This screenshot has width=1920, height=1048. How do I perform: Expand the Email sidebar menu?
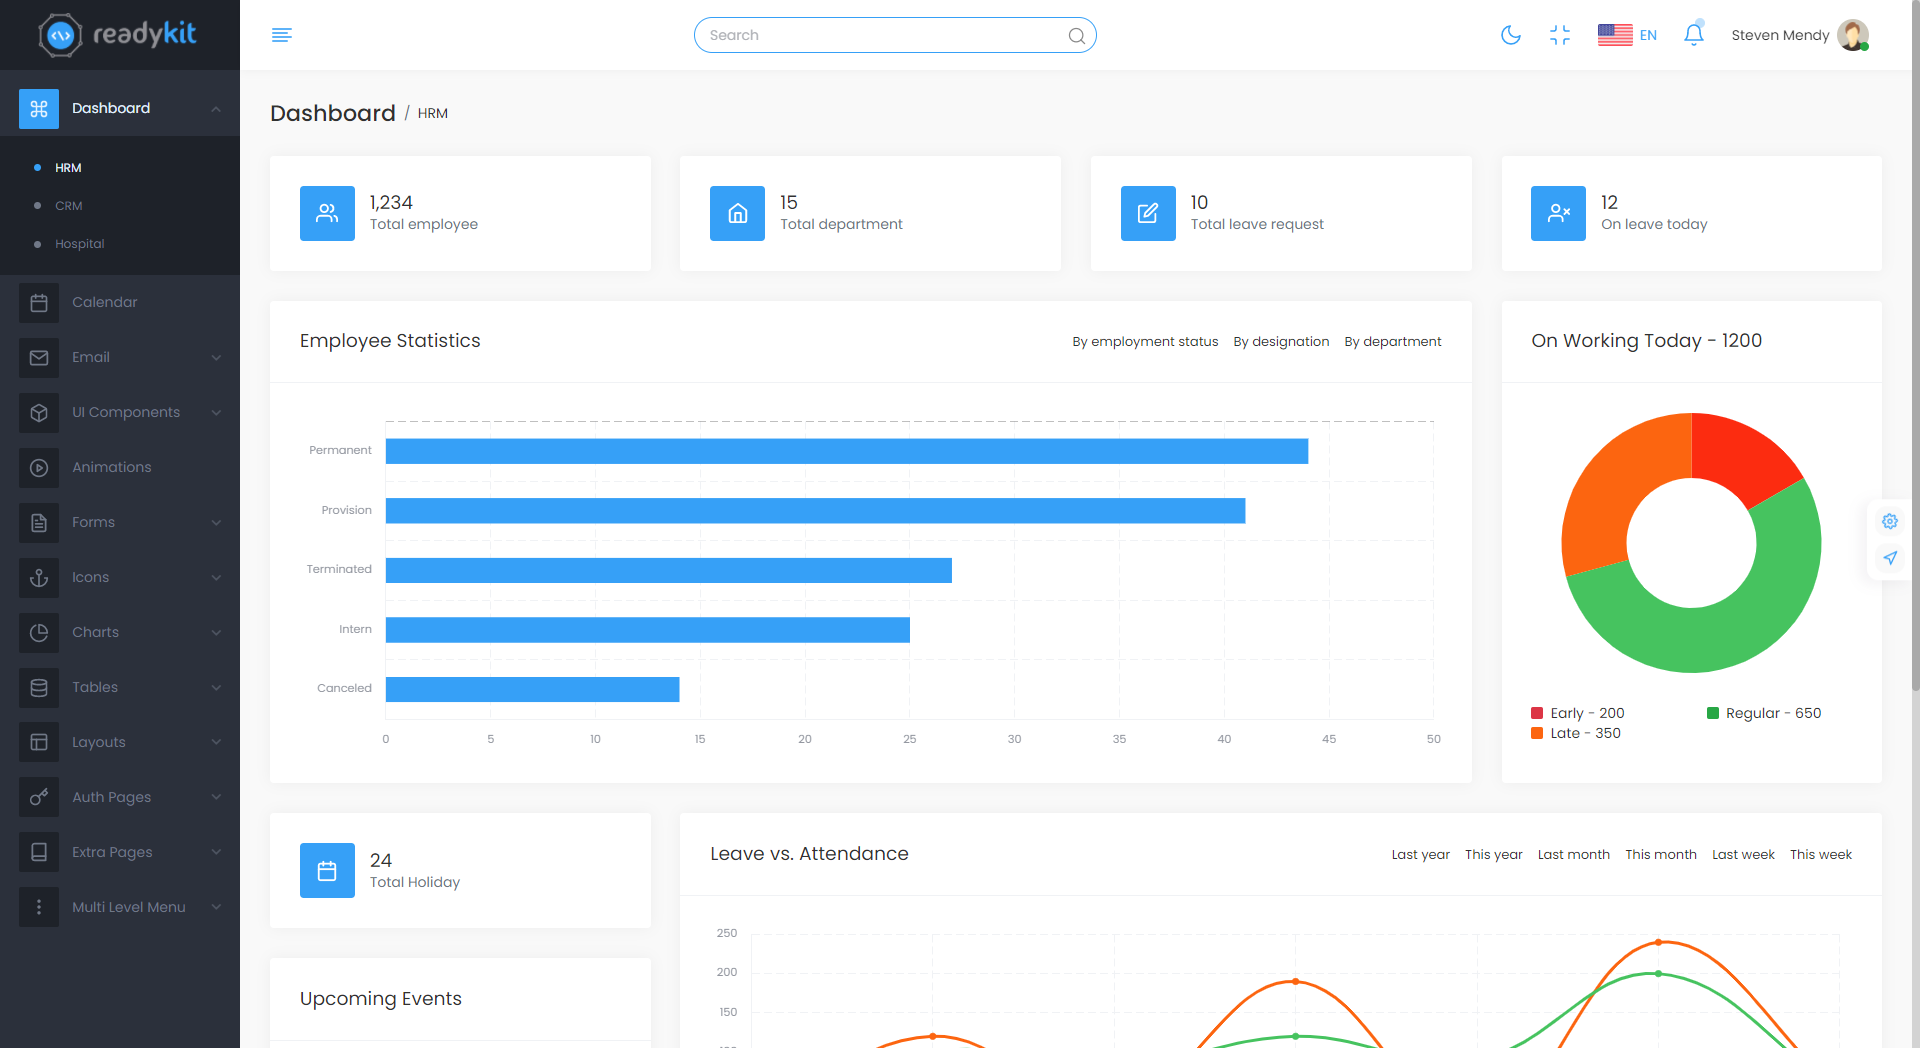tap(120, 357)
